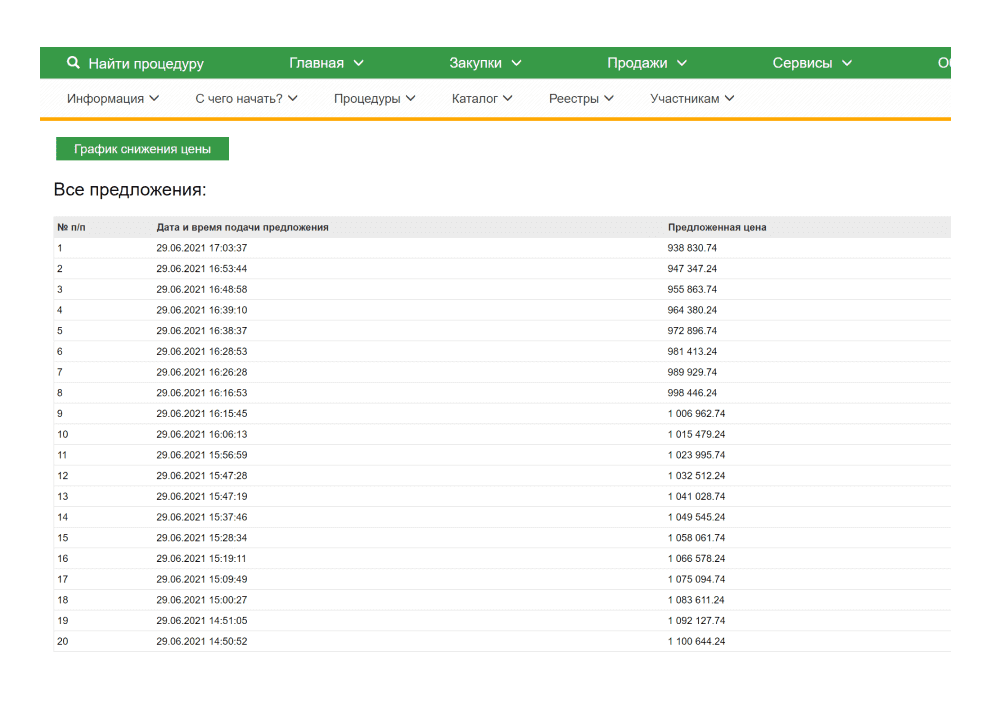Open the С чего начать? submenu
Viewport: 1000px width, 709px height.
coord(246,99)
